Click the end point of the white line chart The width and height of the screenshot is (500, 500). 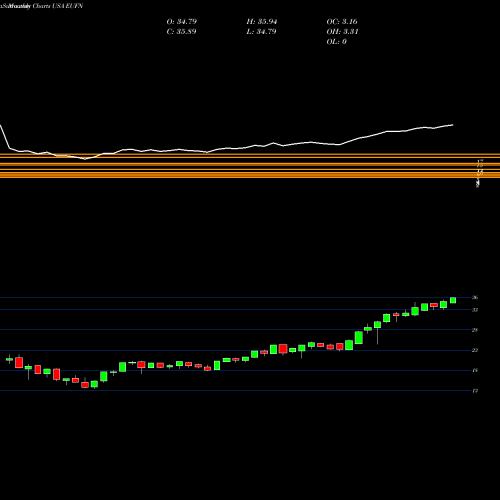453,125
